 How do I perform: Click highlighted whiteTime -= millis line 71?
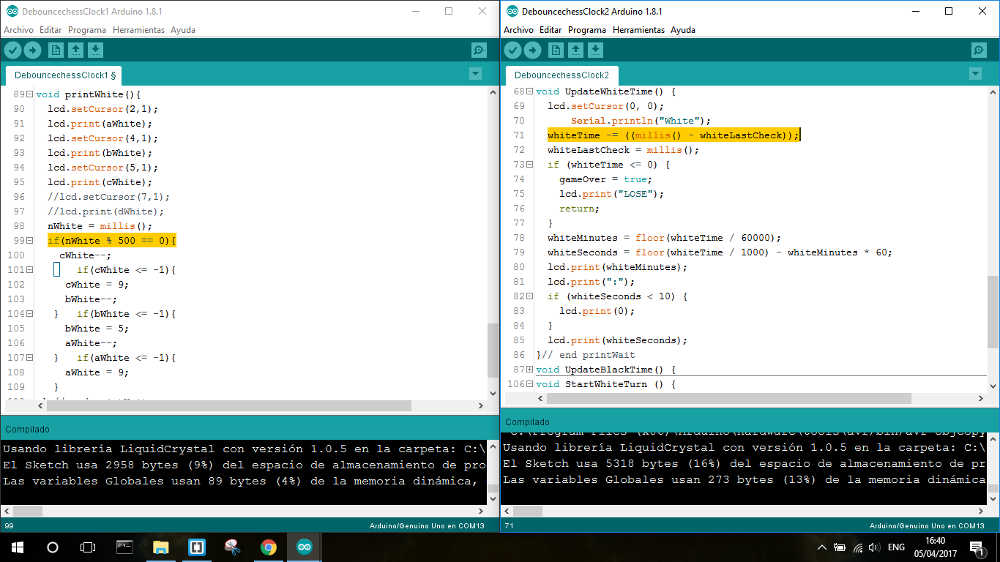tap(673, 135)
